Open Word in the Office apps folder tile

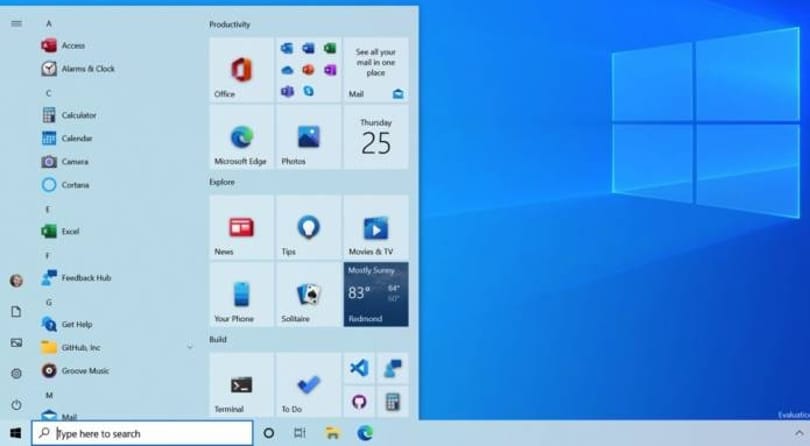pos(308,49)
